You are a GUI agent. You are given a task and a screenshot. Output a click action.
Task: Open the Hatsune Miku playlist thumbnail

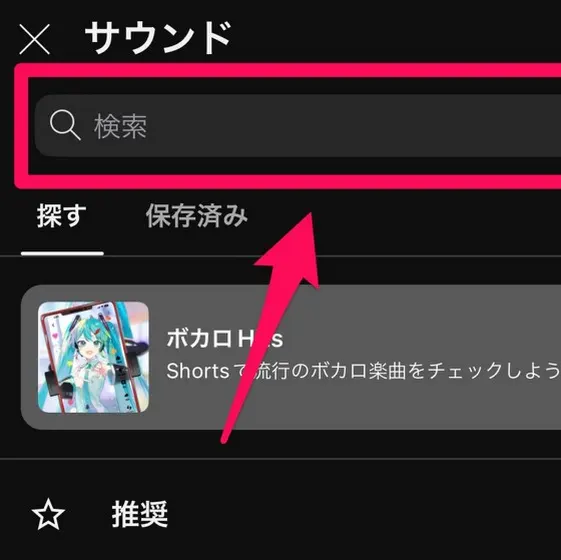click(93, 357)
